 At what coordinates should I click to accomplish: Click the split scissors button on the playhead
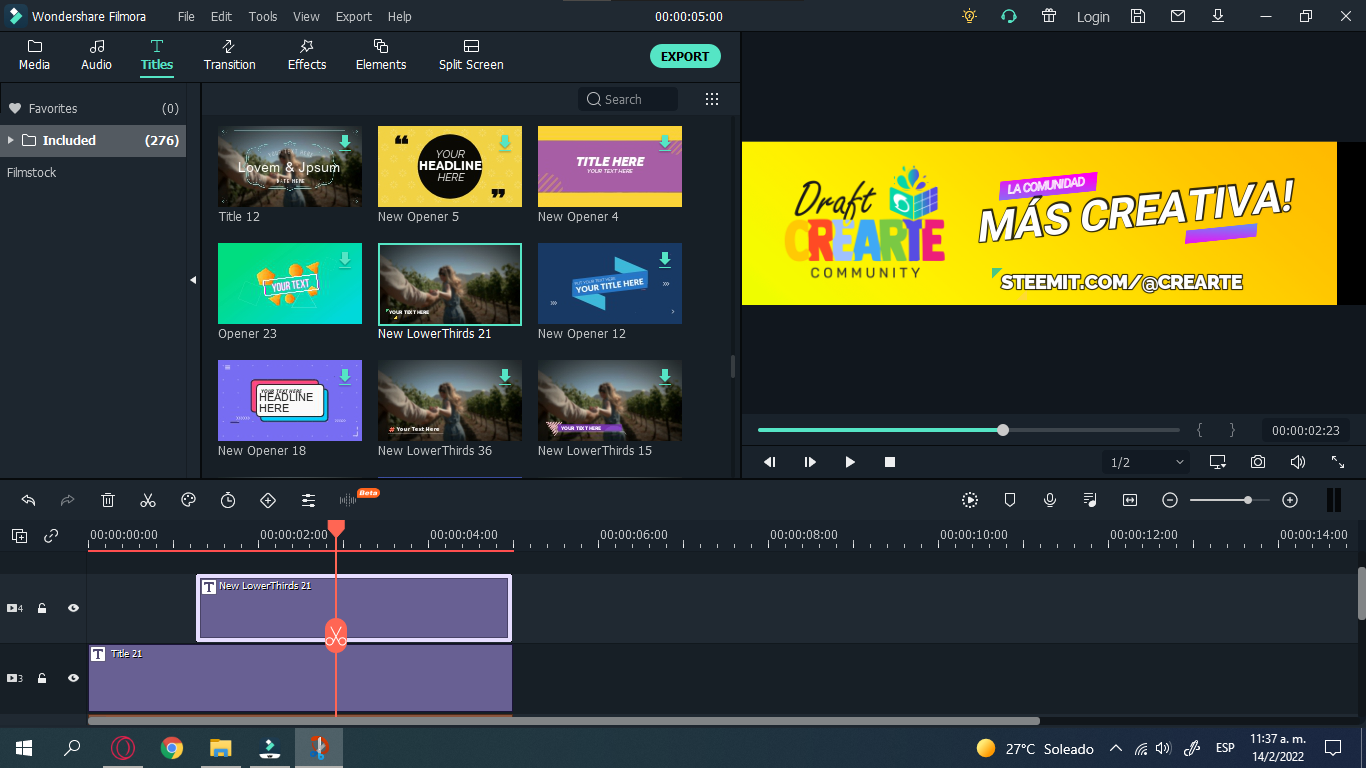(x=336, y=635)
